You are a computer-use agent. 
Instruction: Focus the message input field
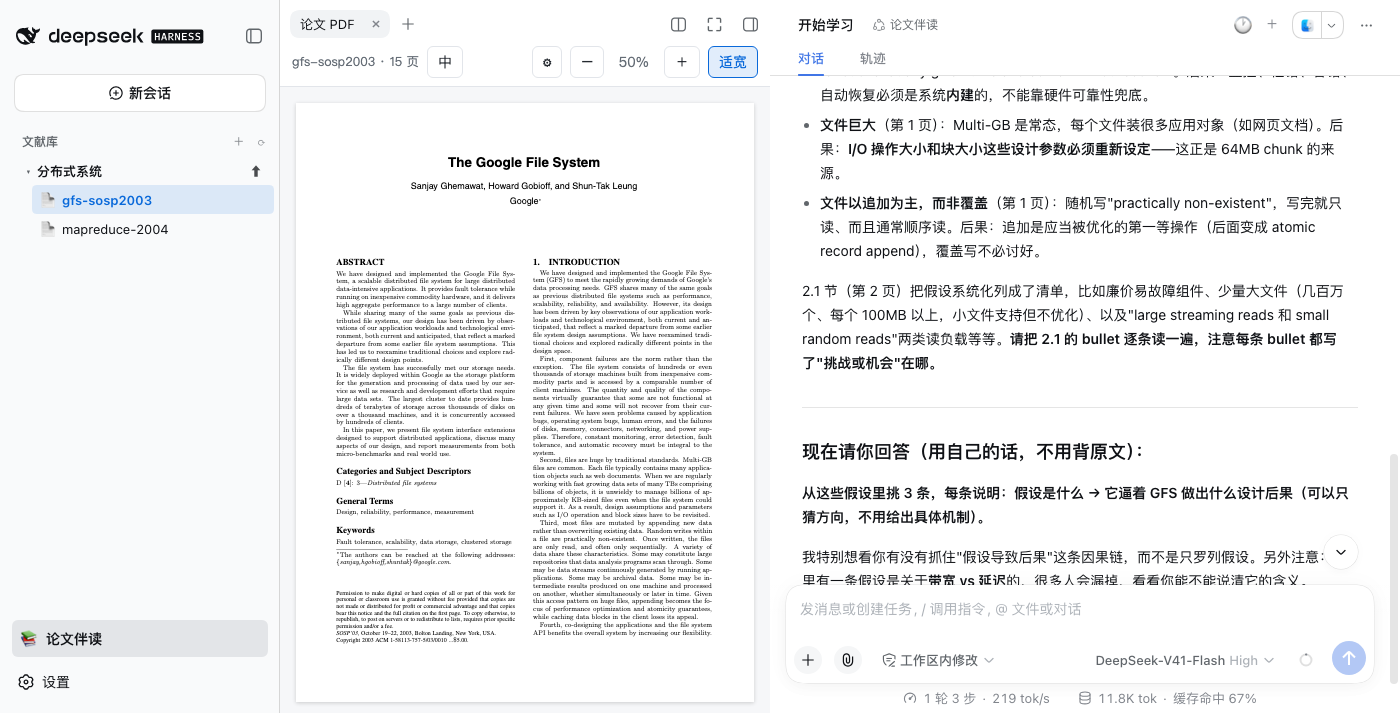point(1080,609)
